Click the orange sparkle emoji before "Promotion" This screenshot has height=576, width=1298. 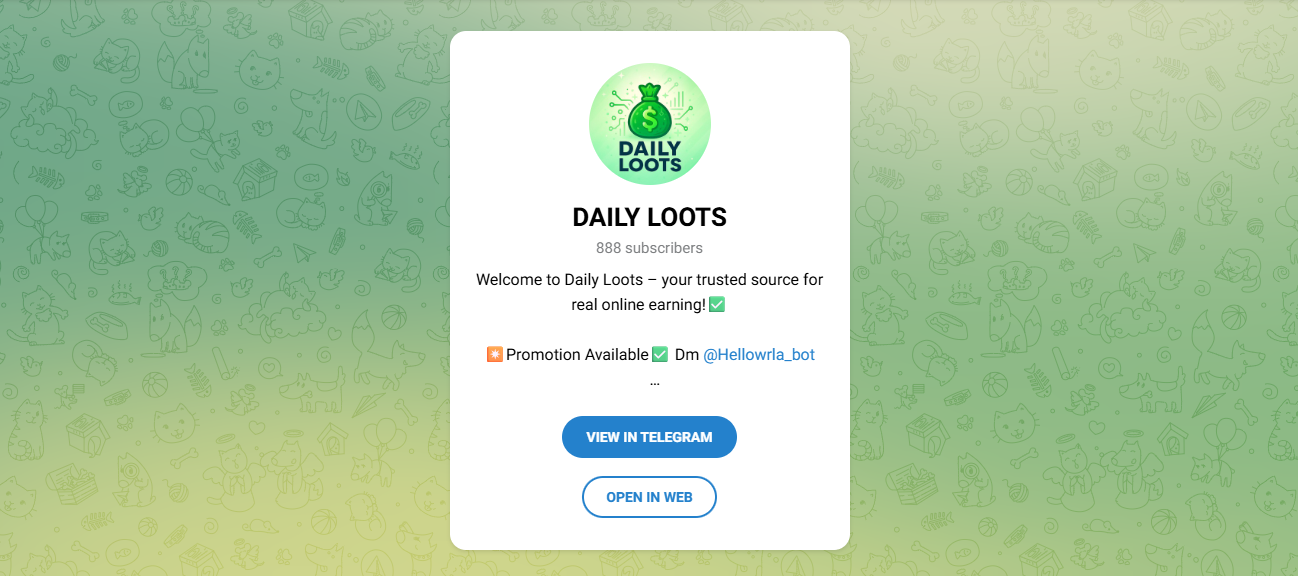(x=494, y=354)
